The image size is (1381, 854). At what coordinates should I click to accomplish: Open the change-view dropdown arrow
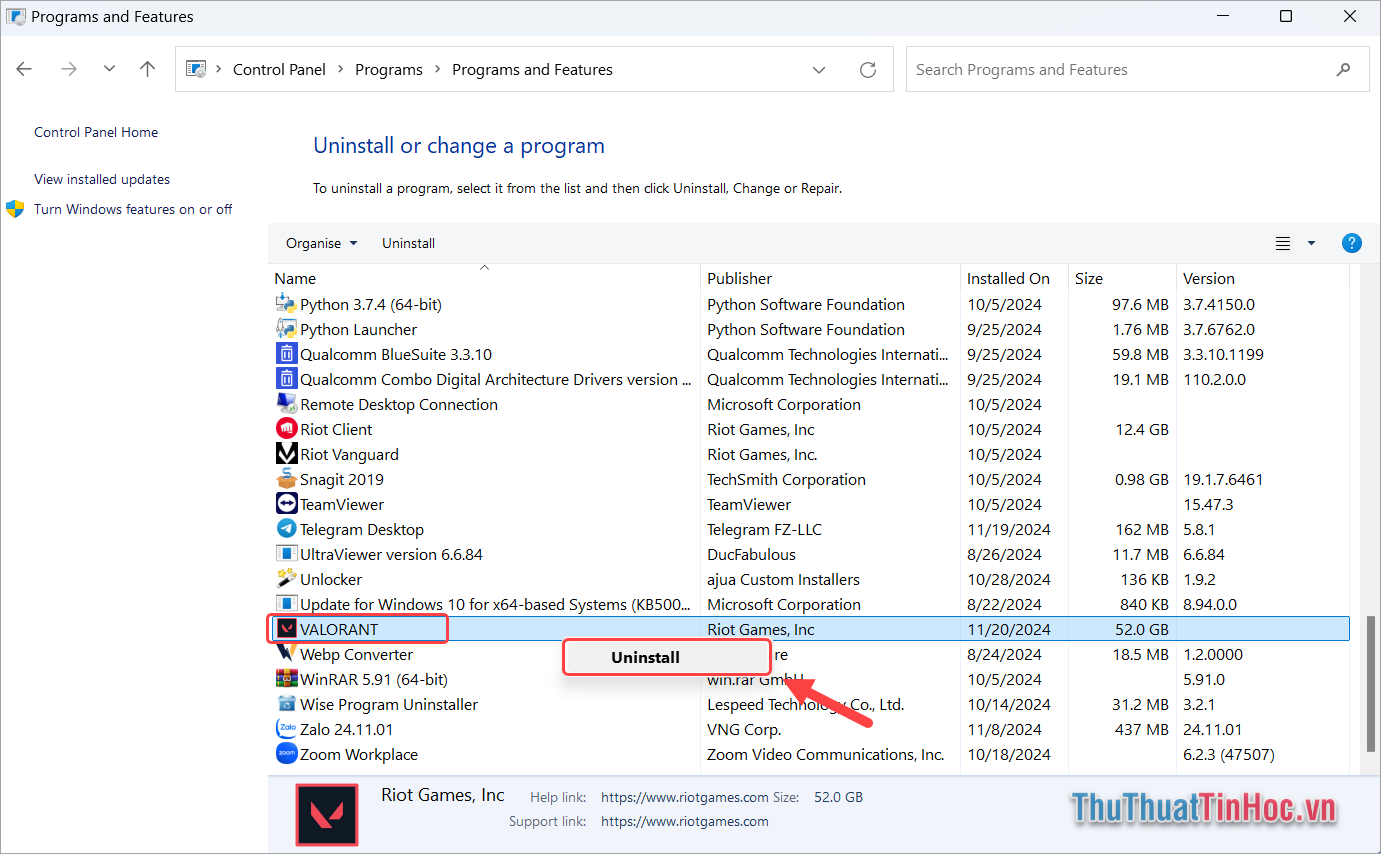coord(1311,242)
